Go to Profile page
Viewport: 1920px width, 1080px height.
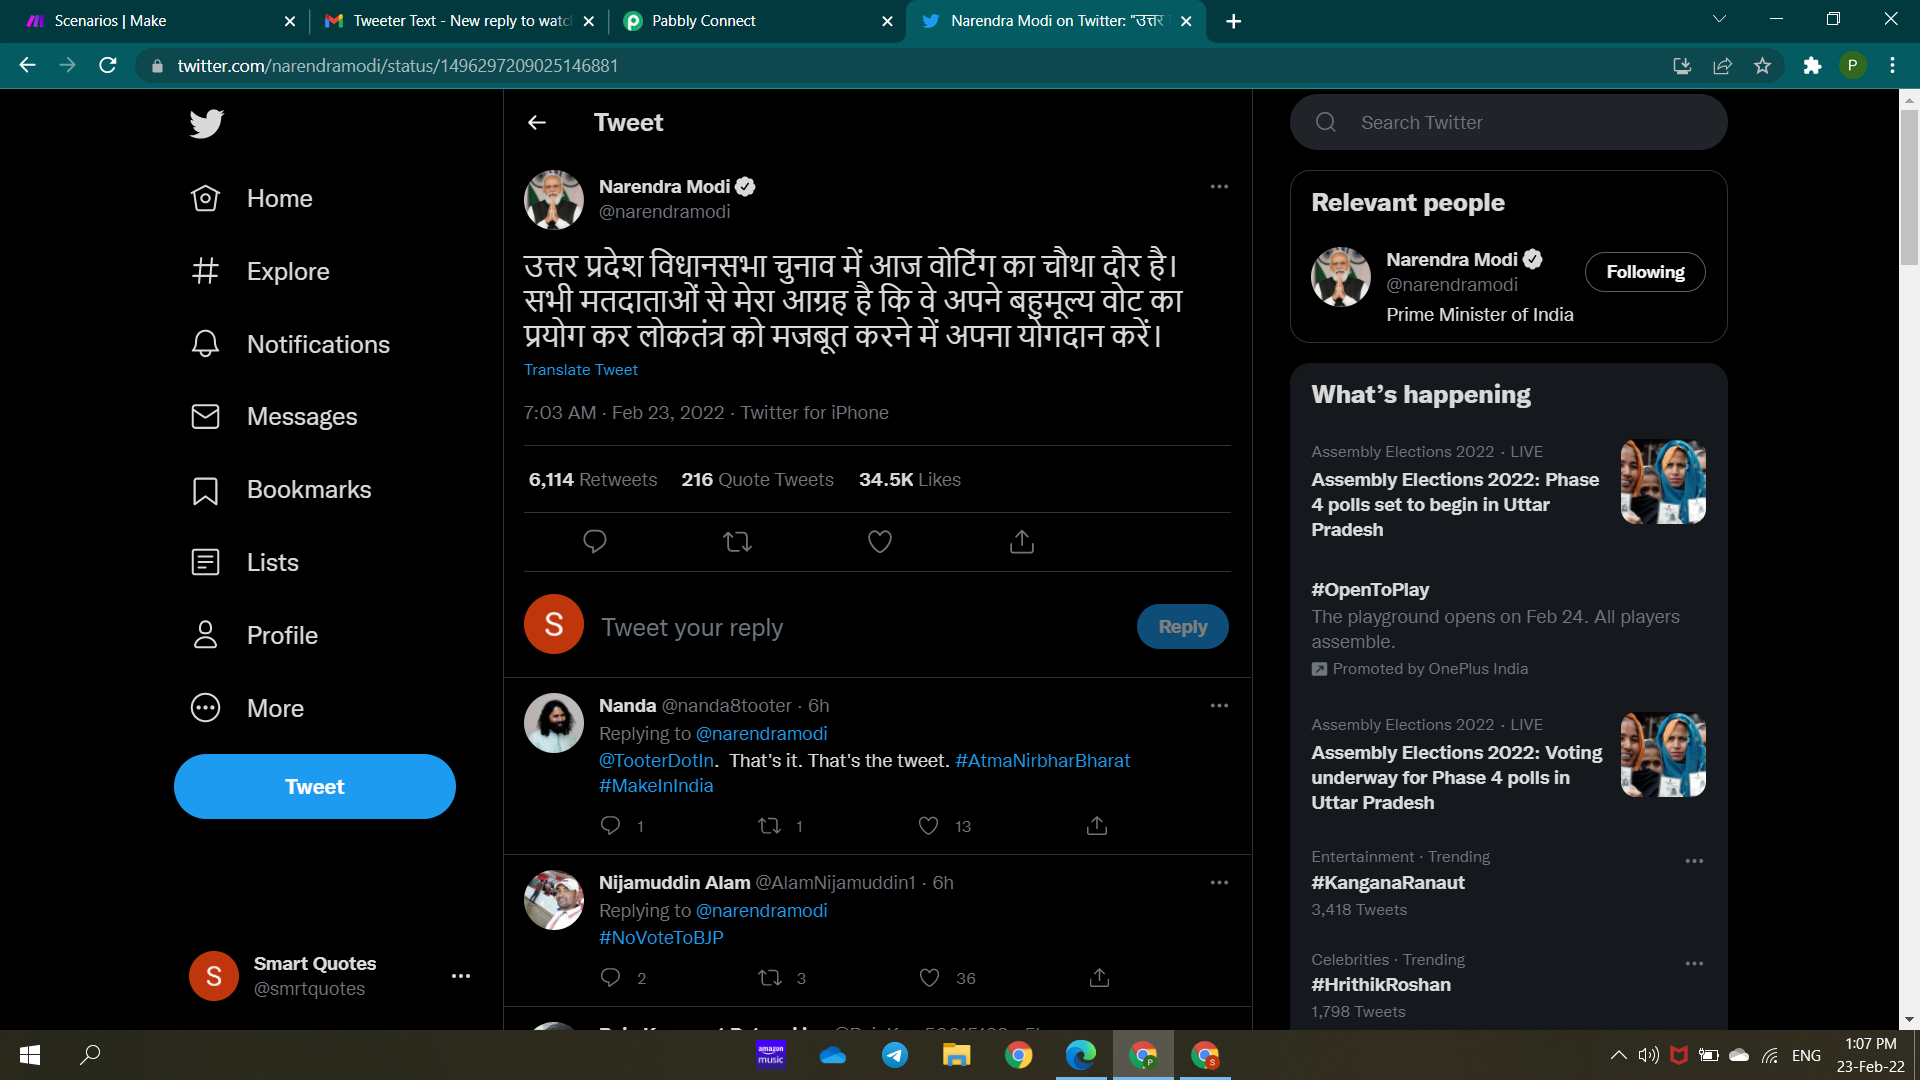[x=254, y=635]
